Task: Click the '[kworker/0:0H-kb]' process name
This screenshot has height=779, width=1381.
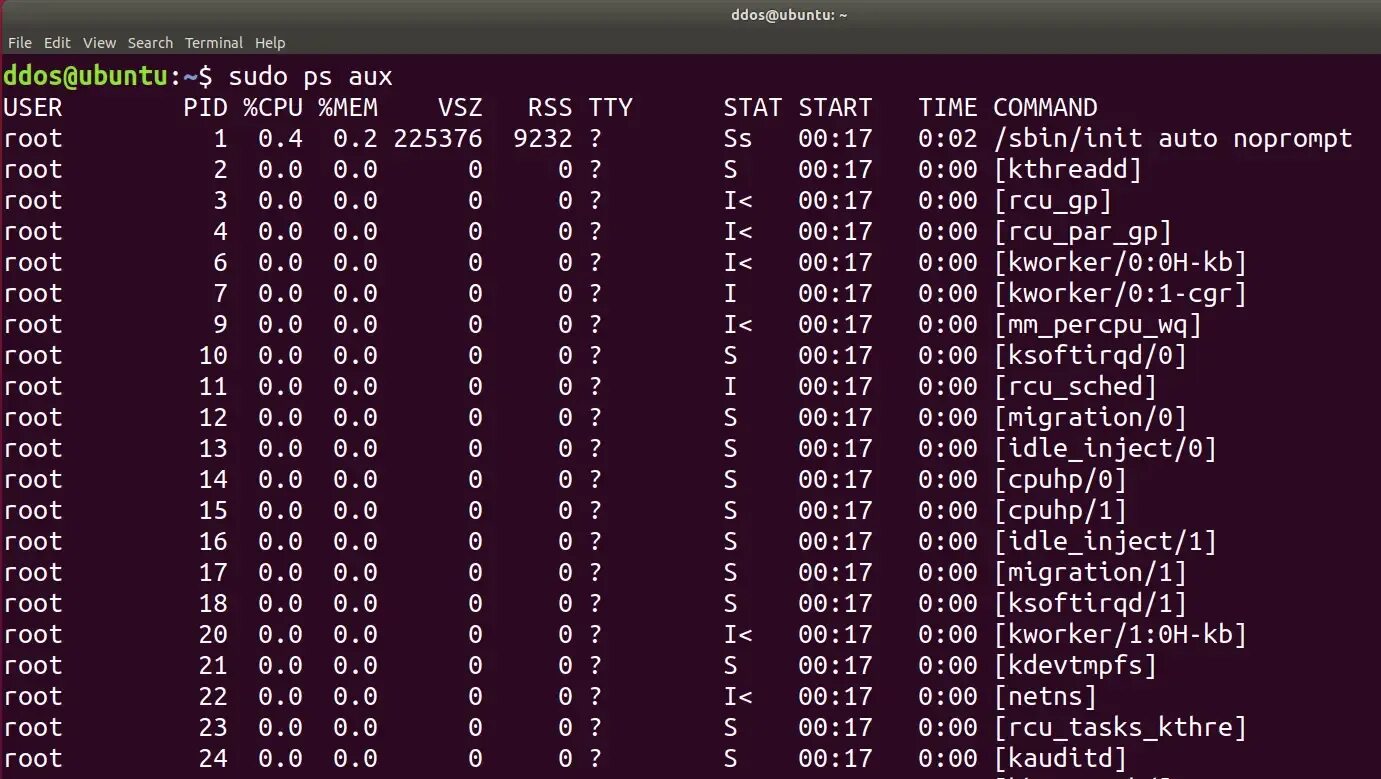Action: [1120, 262]
